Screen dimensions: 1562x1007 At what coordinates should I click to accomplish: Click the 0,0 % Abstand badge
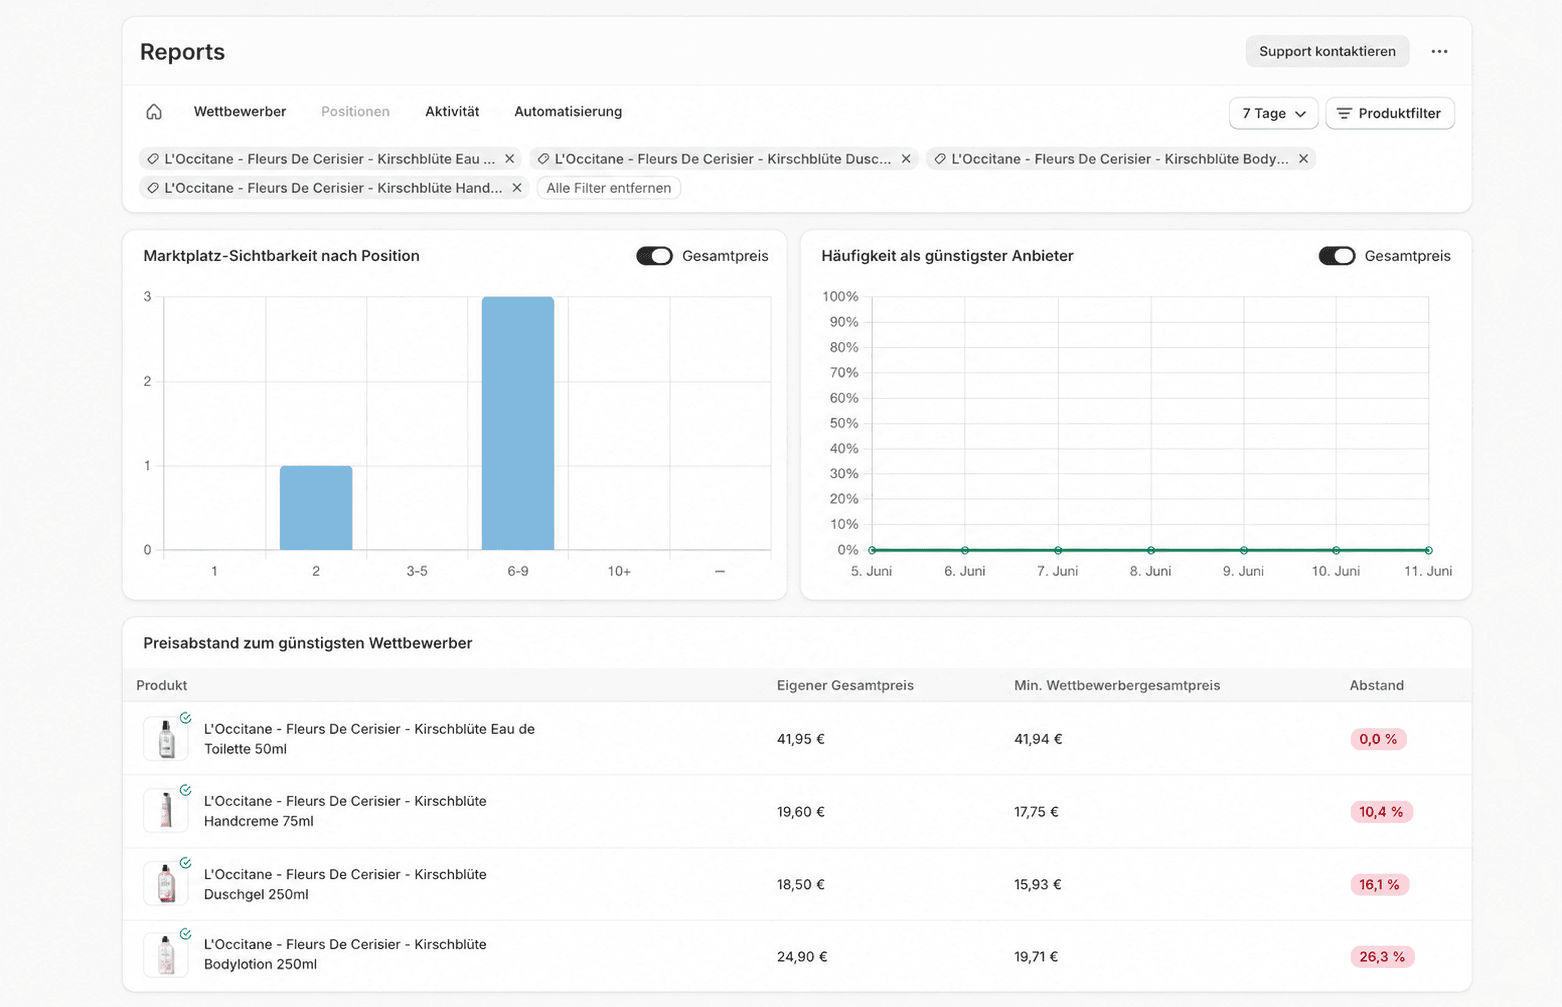click(x=1378, y=739)
